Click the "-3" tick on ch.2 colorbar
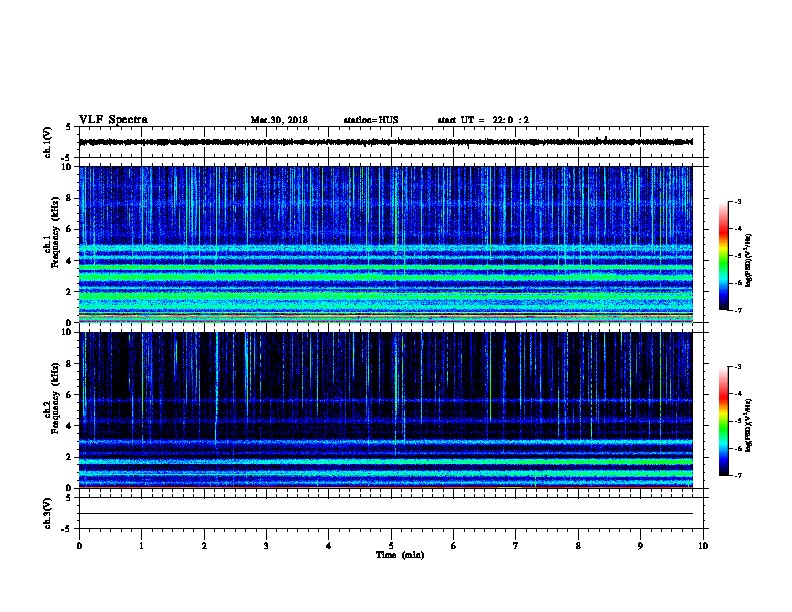Image resolution: width=792 pixels, height=612 pixels. (x=738, y=367)
